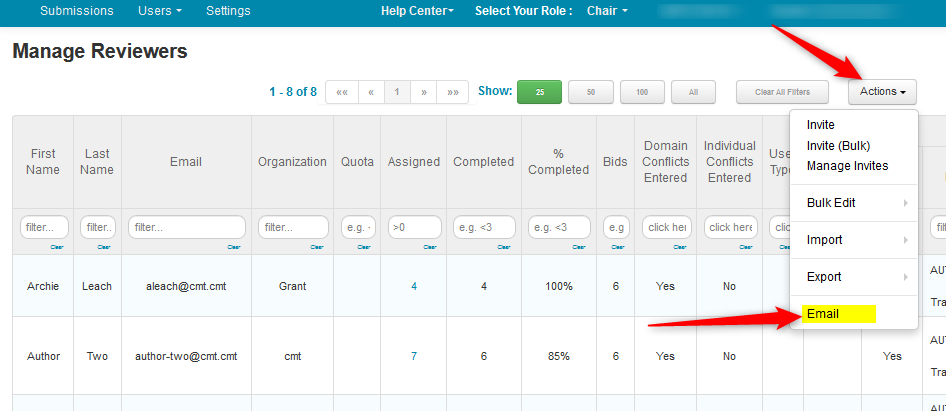Show 100 rows per page
This screenshot has height=411, width=946.
pyautogui.click(x=642, y=92)
